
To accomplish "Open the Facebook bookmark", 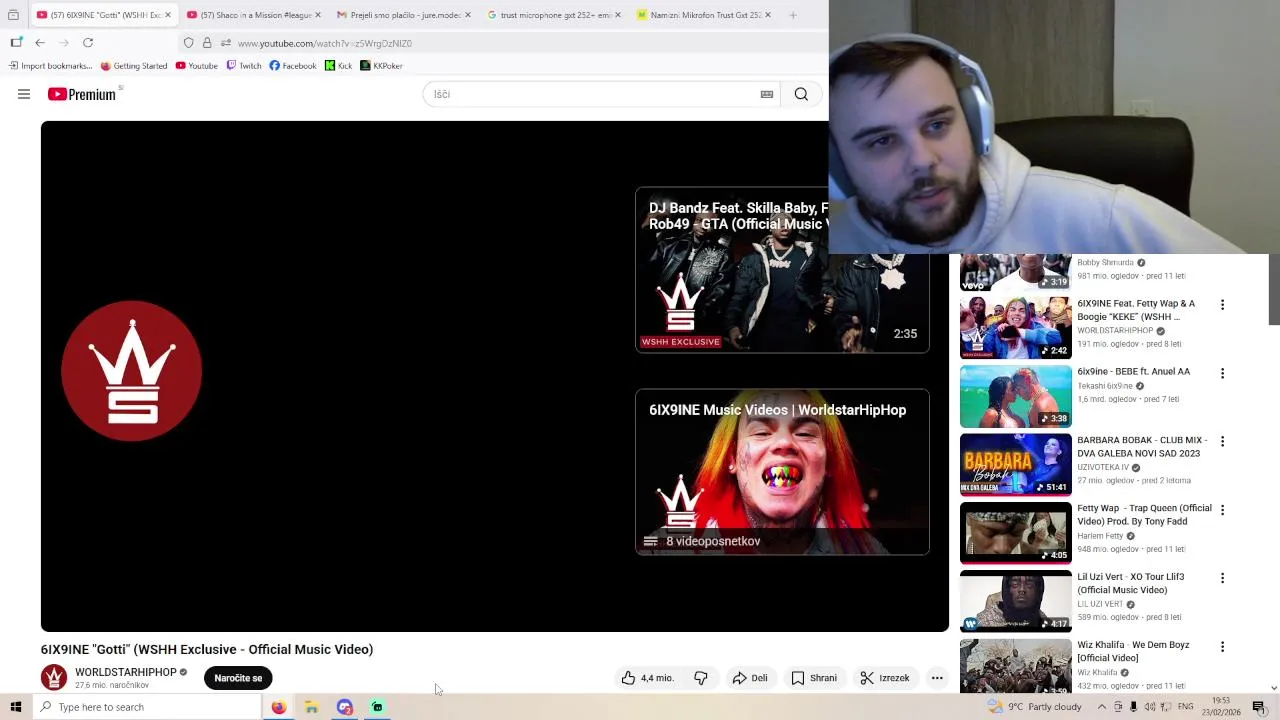I will coord(293,66).
